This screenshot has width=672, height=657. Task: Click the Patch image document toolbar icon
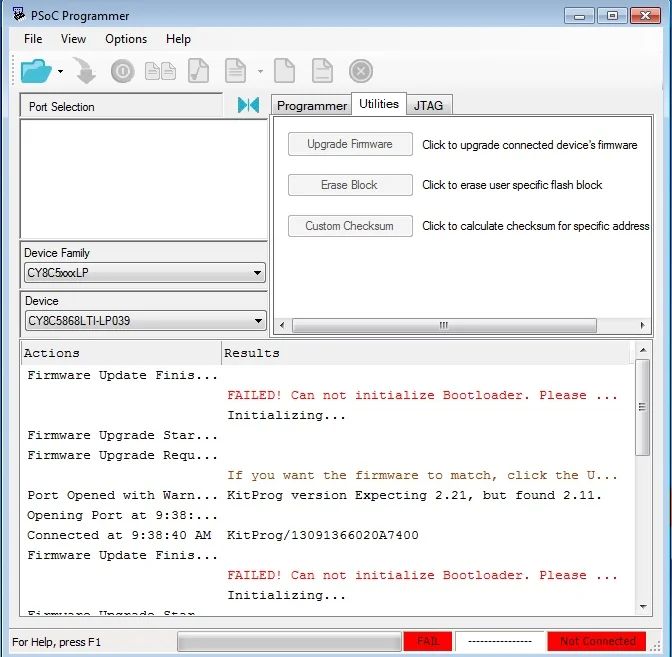[x=322, y=71]
